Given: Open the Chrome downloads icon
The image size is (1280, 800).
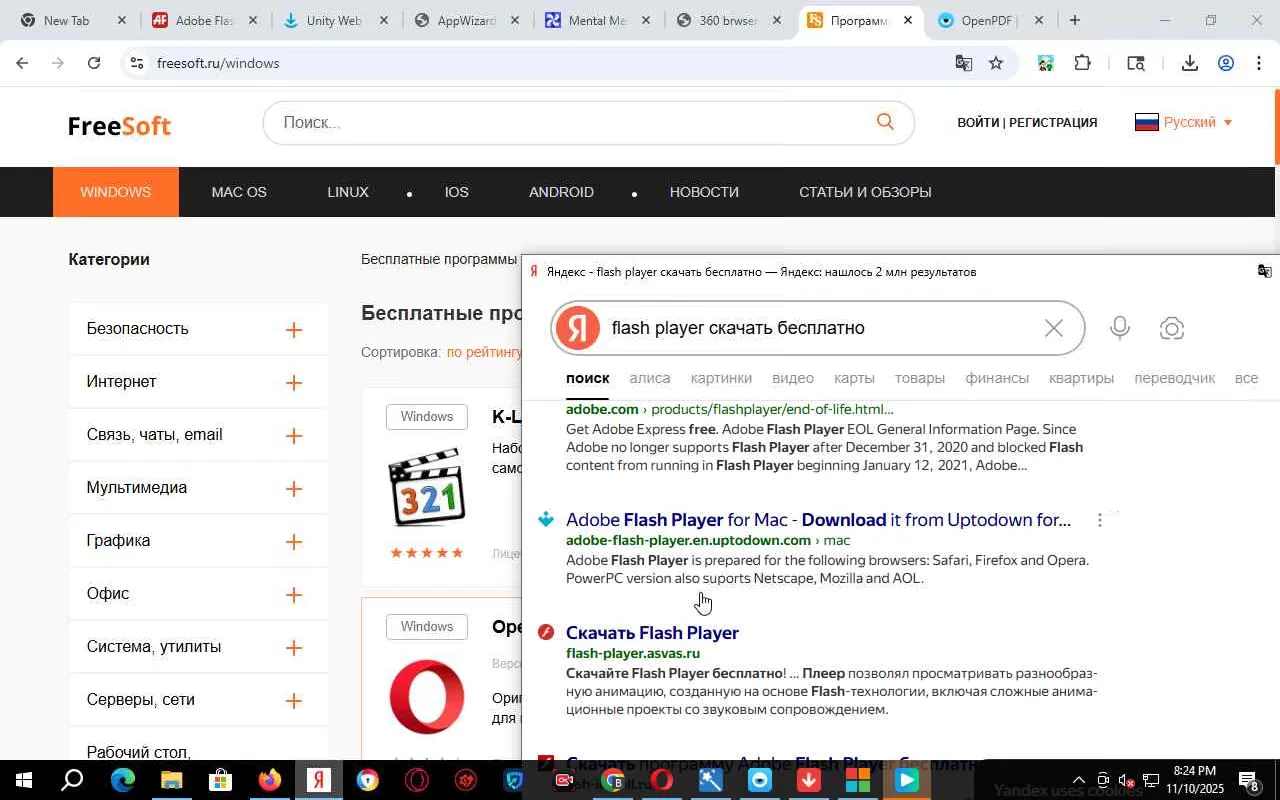Looking at the screenshot, I should point(1189,63).
